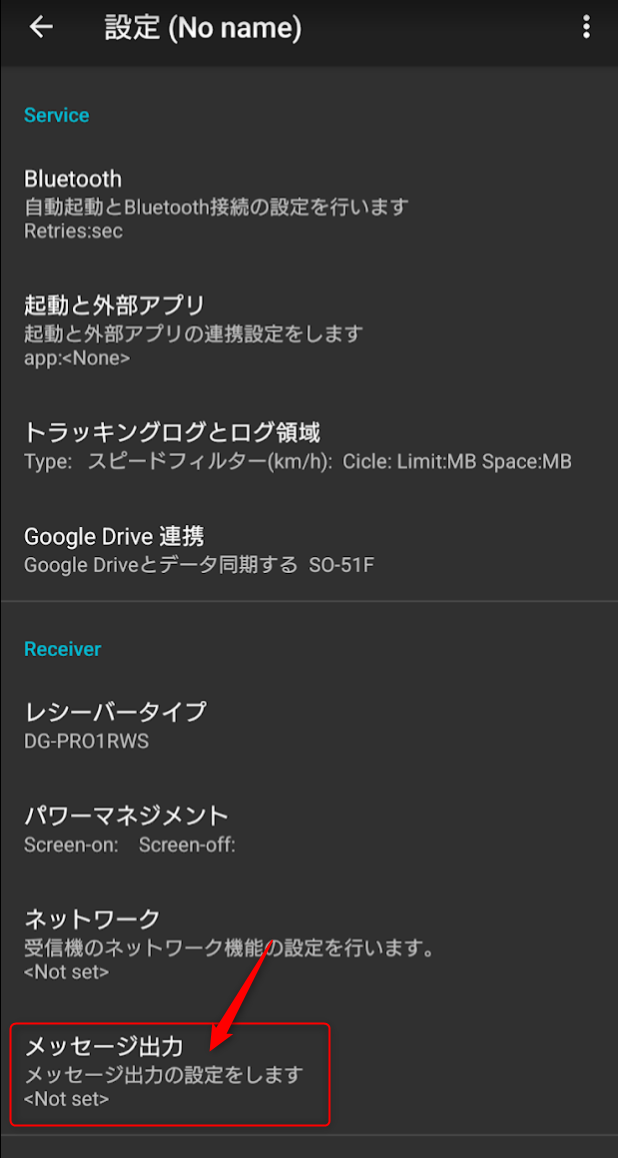Open Bluetooth settings entry
Screen dimensions: 618x1158
coord(73,179)
